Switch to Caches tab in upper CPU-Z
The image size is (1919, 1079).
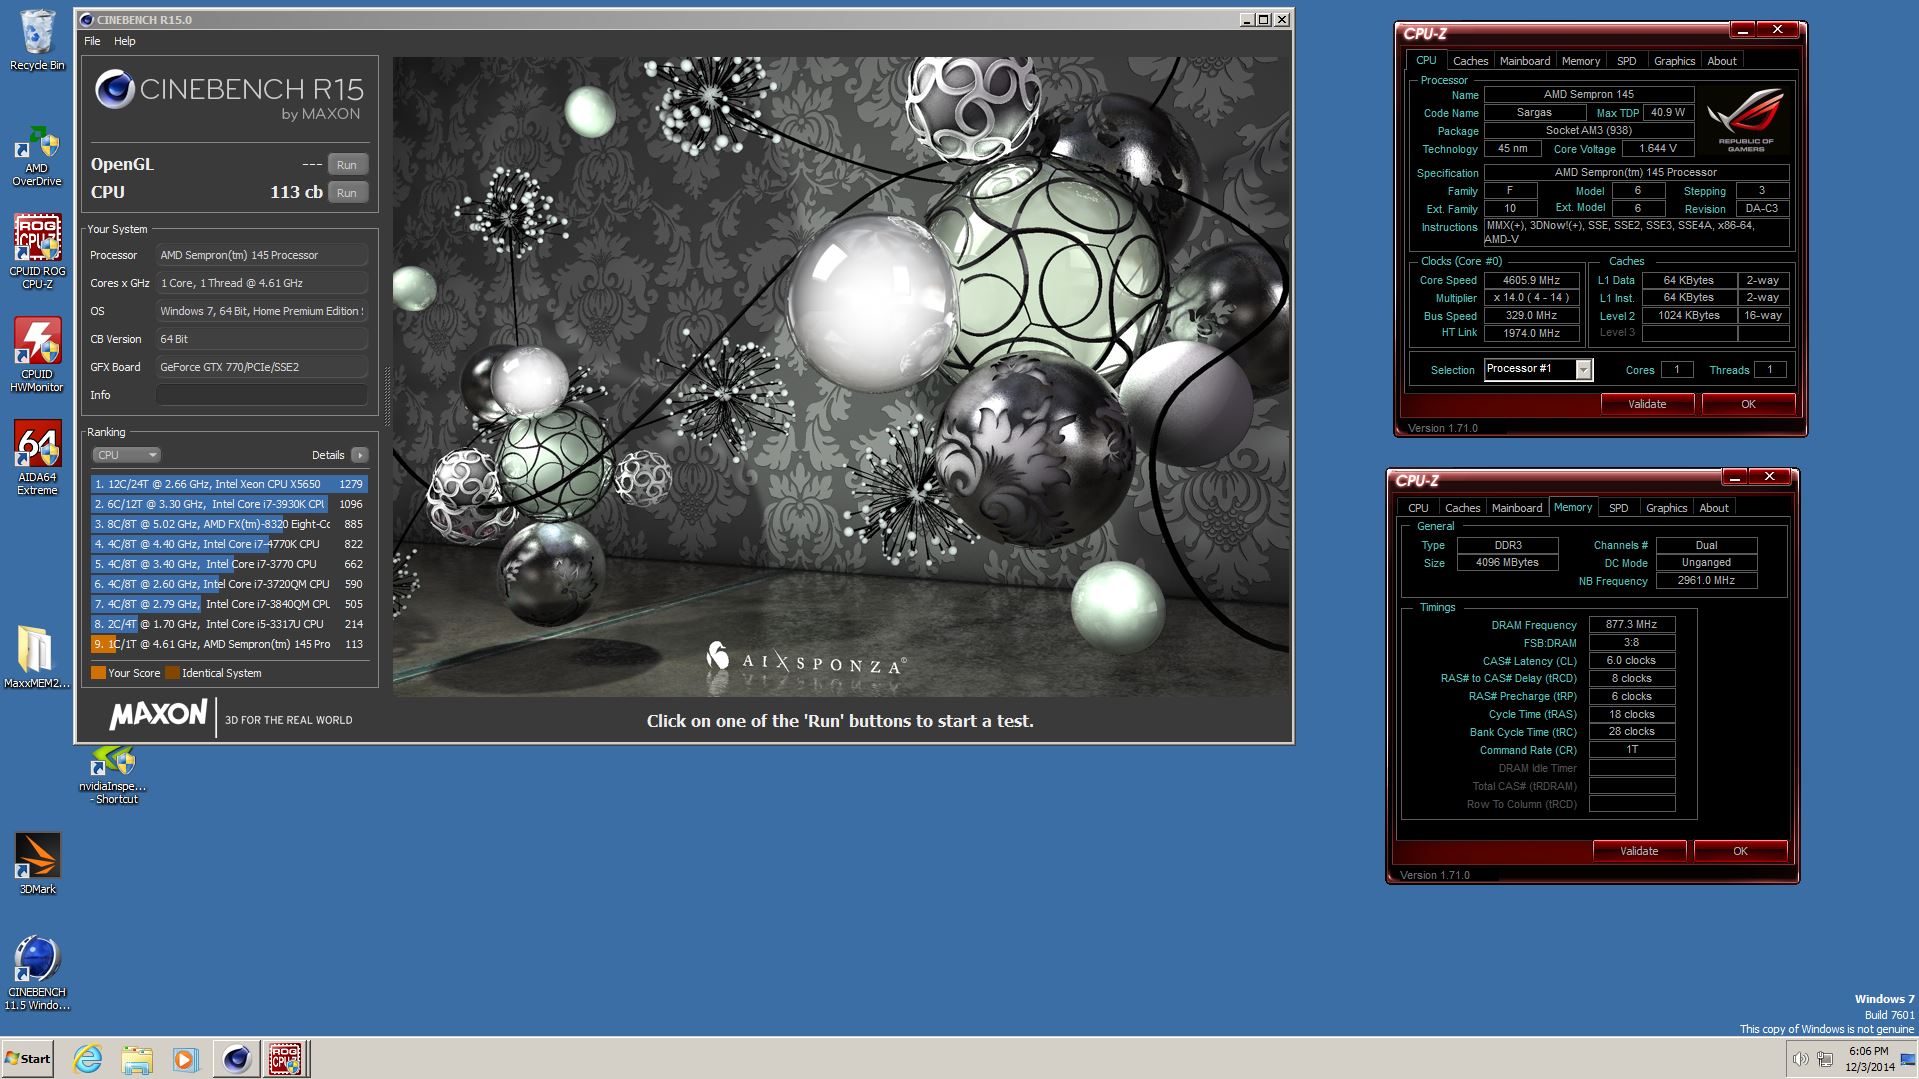tap(1470, 61)
